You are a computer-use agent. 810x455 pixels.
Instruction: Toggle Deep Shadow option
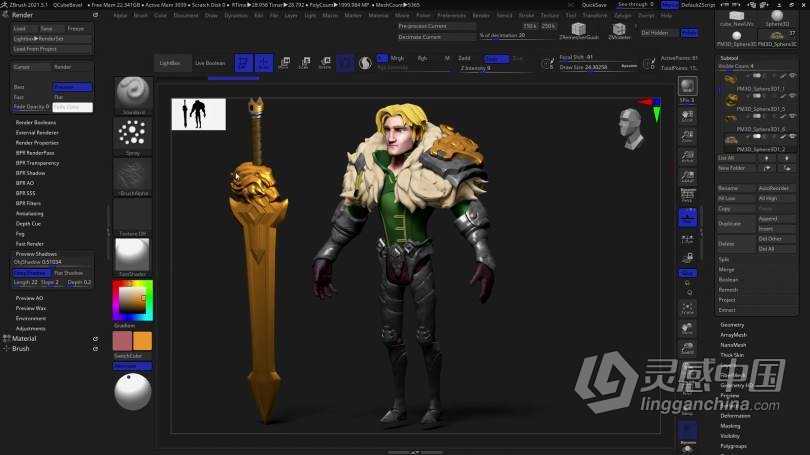click(x=31, y=273)
